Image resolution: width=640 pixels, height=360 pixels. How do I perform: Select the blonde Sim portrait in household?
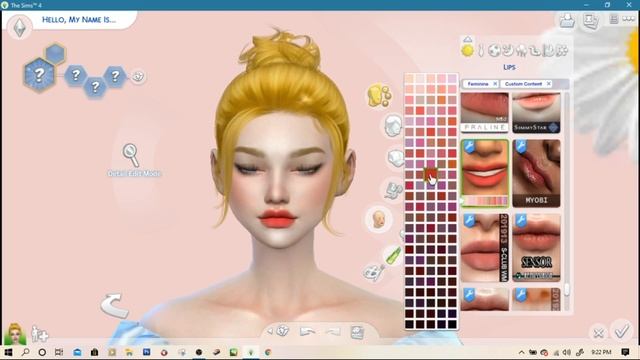15,334
